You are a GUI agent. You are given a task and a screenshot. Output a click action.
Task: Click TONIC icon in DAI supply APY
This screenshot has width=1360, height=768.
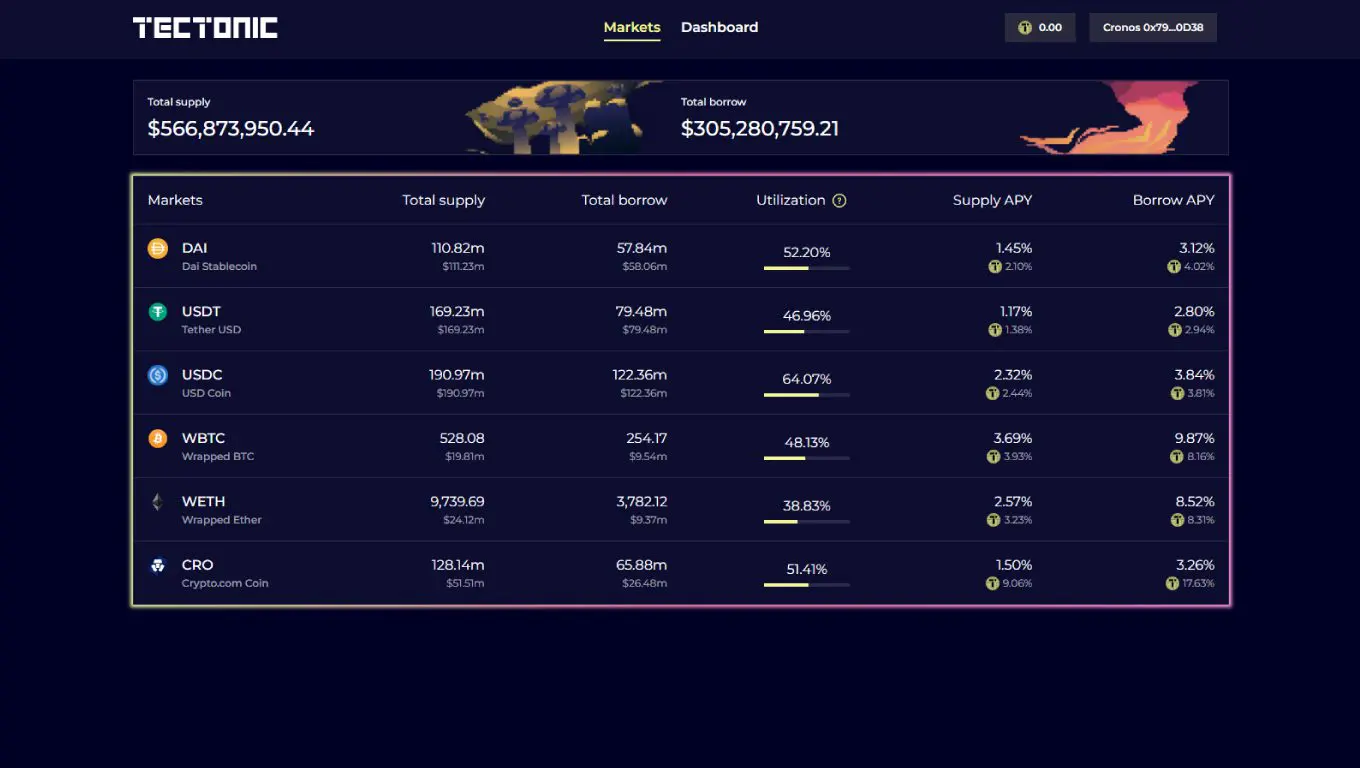click(995, 267)
